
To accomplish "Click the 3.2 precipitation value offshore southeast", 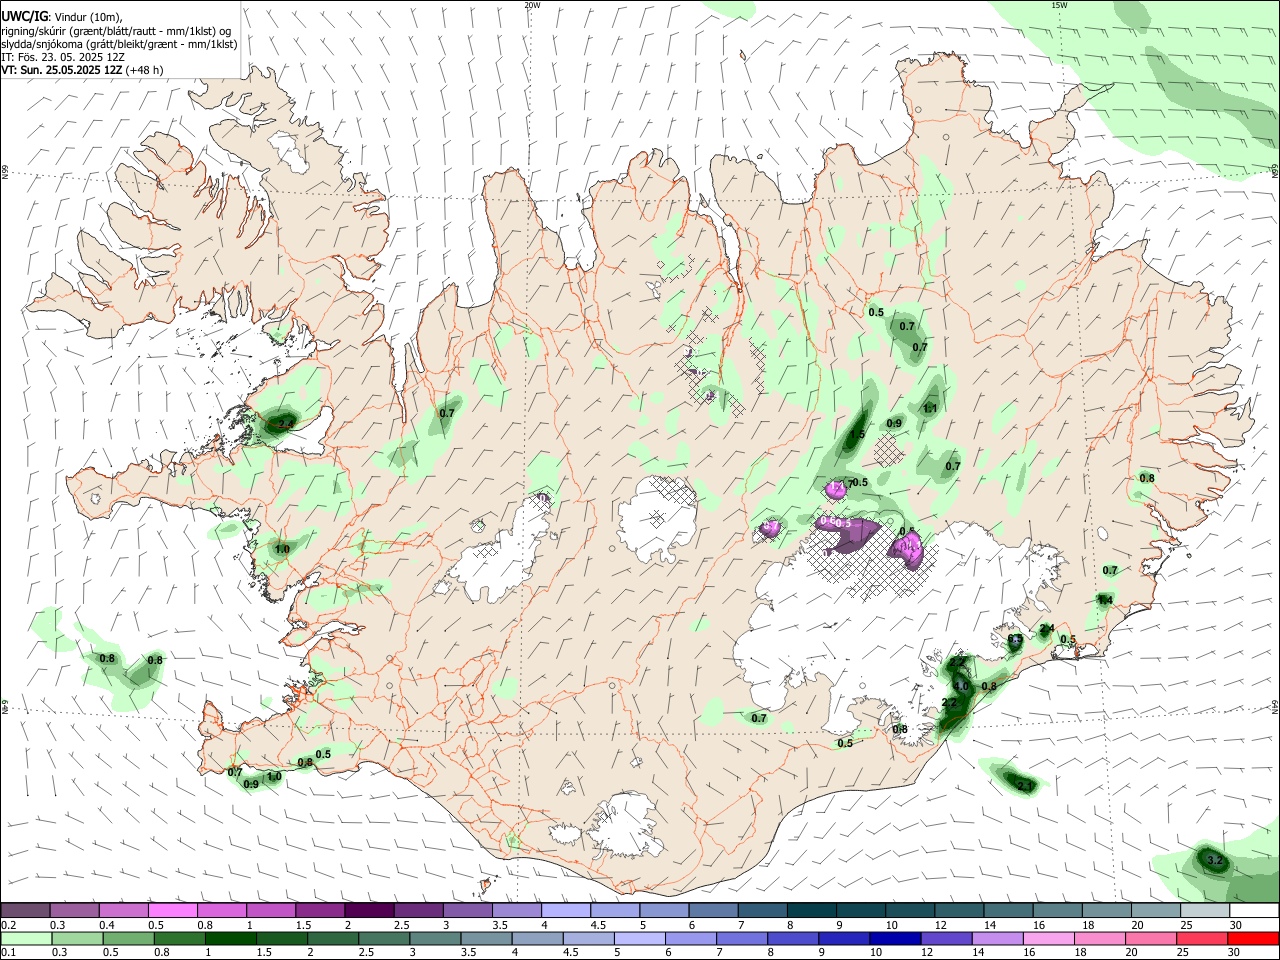I will (x=1215, y=860).
